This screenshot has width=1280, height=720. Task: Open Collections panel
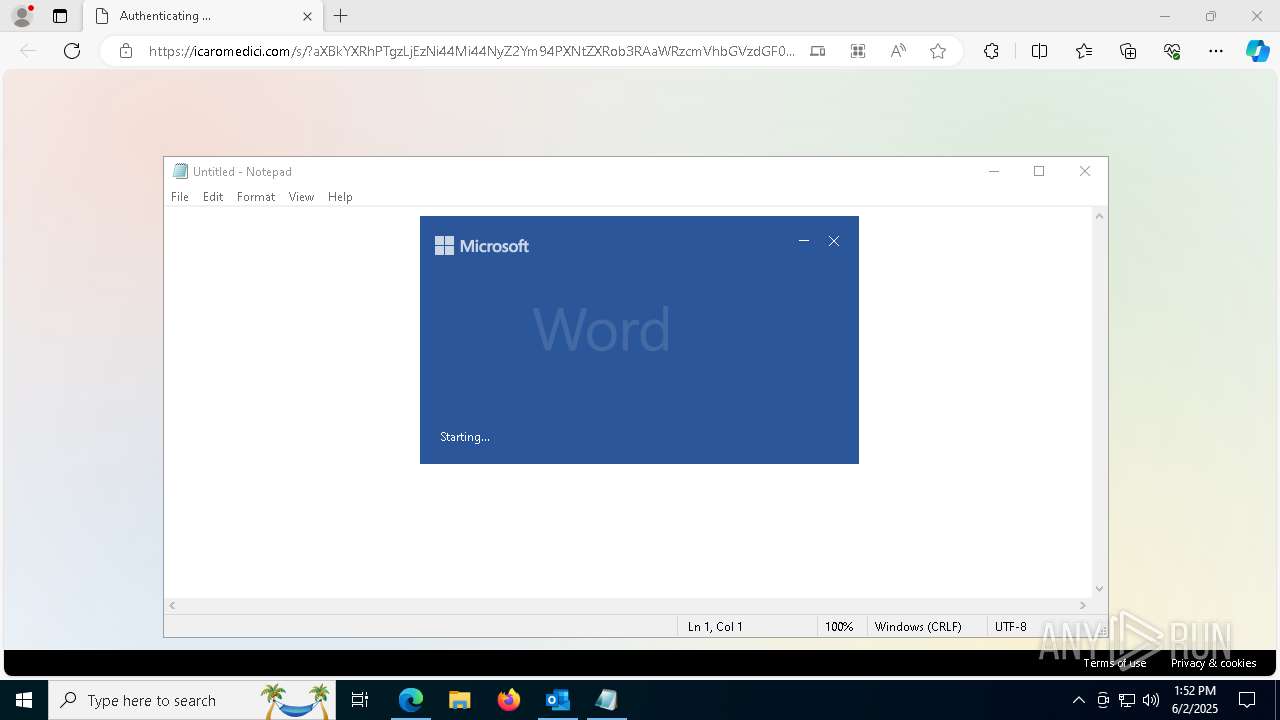click(x=1128, y=51)
